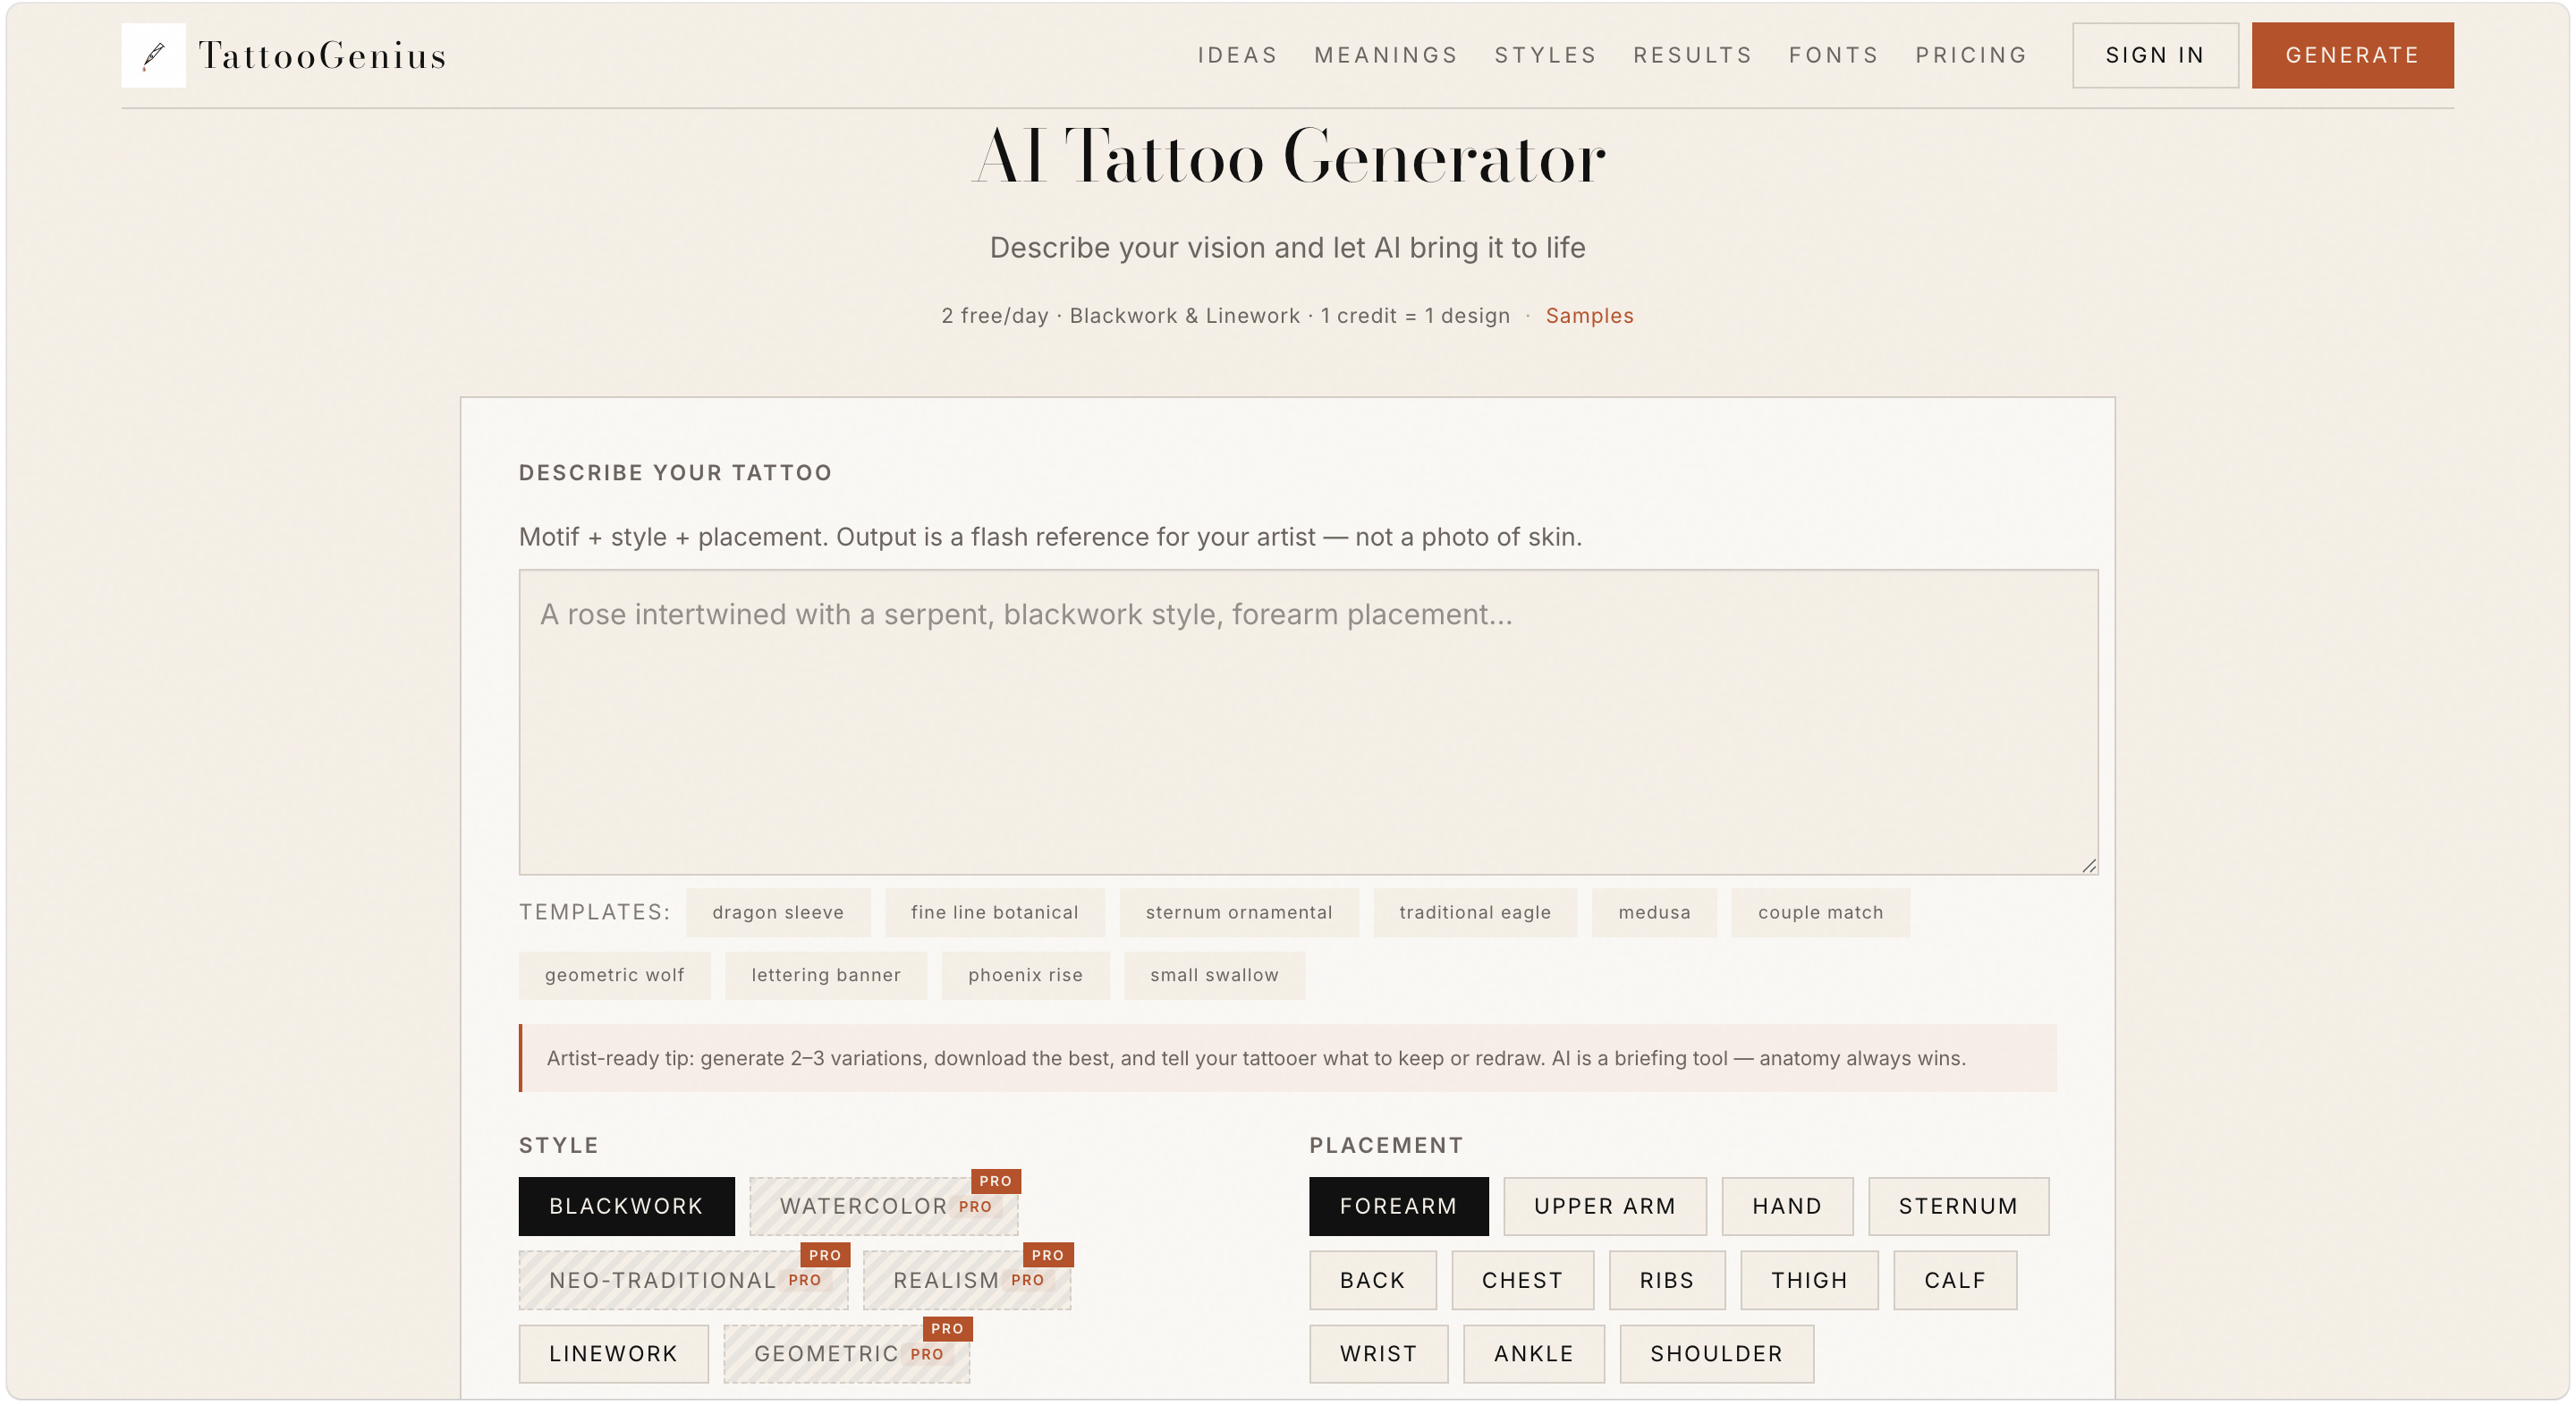This screenshot has height=1406, width=2576.
Task: Pick Sternum as placement
Action: (1958, 1206)
